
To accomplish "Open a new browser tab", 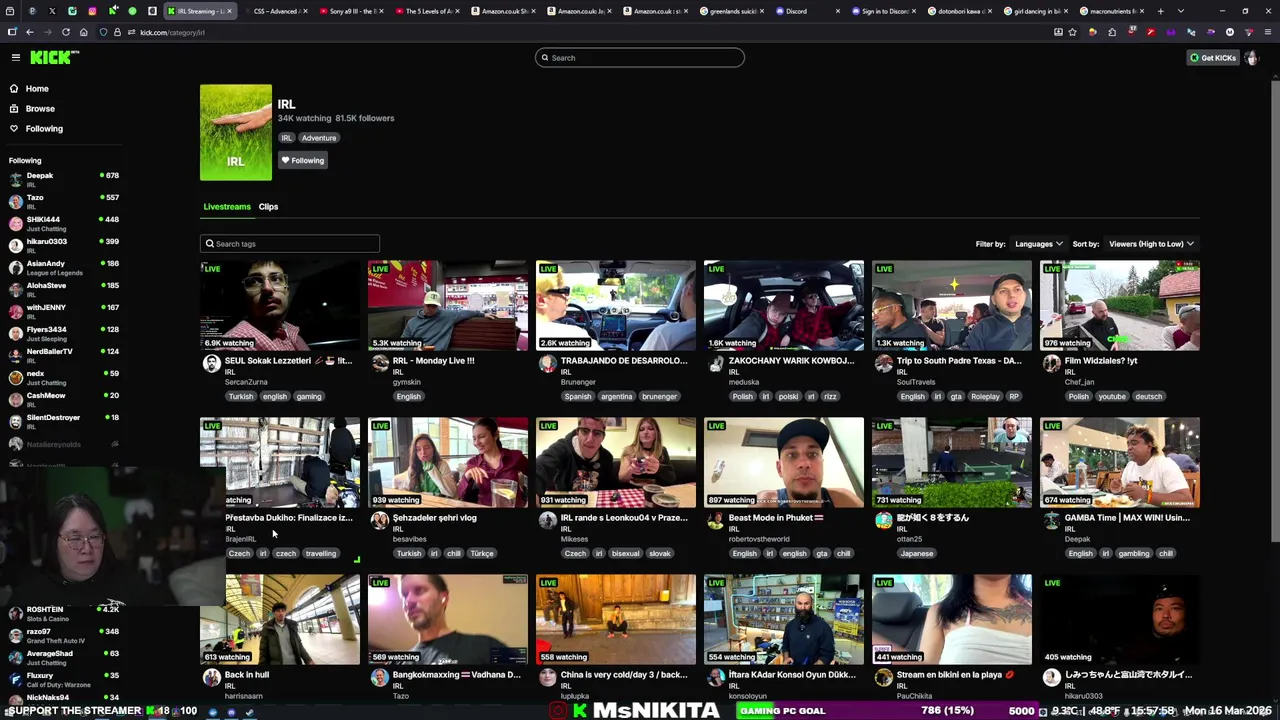I will 1160,11.
